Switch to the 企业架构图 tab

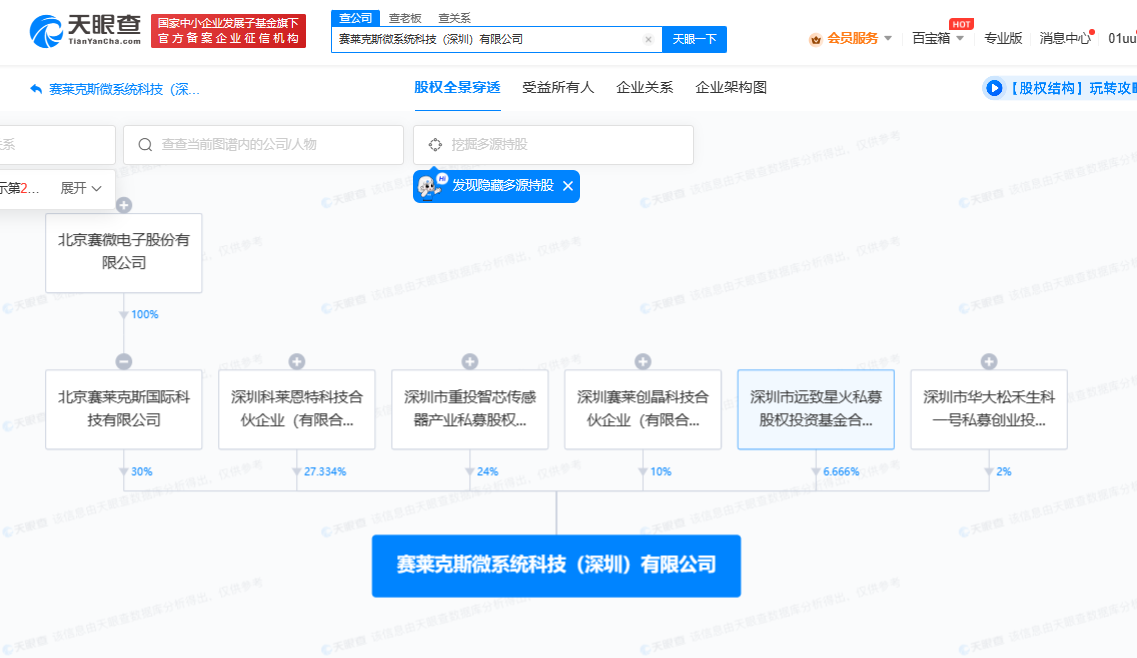click(x=731, y=88)
